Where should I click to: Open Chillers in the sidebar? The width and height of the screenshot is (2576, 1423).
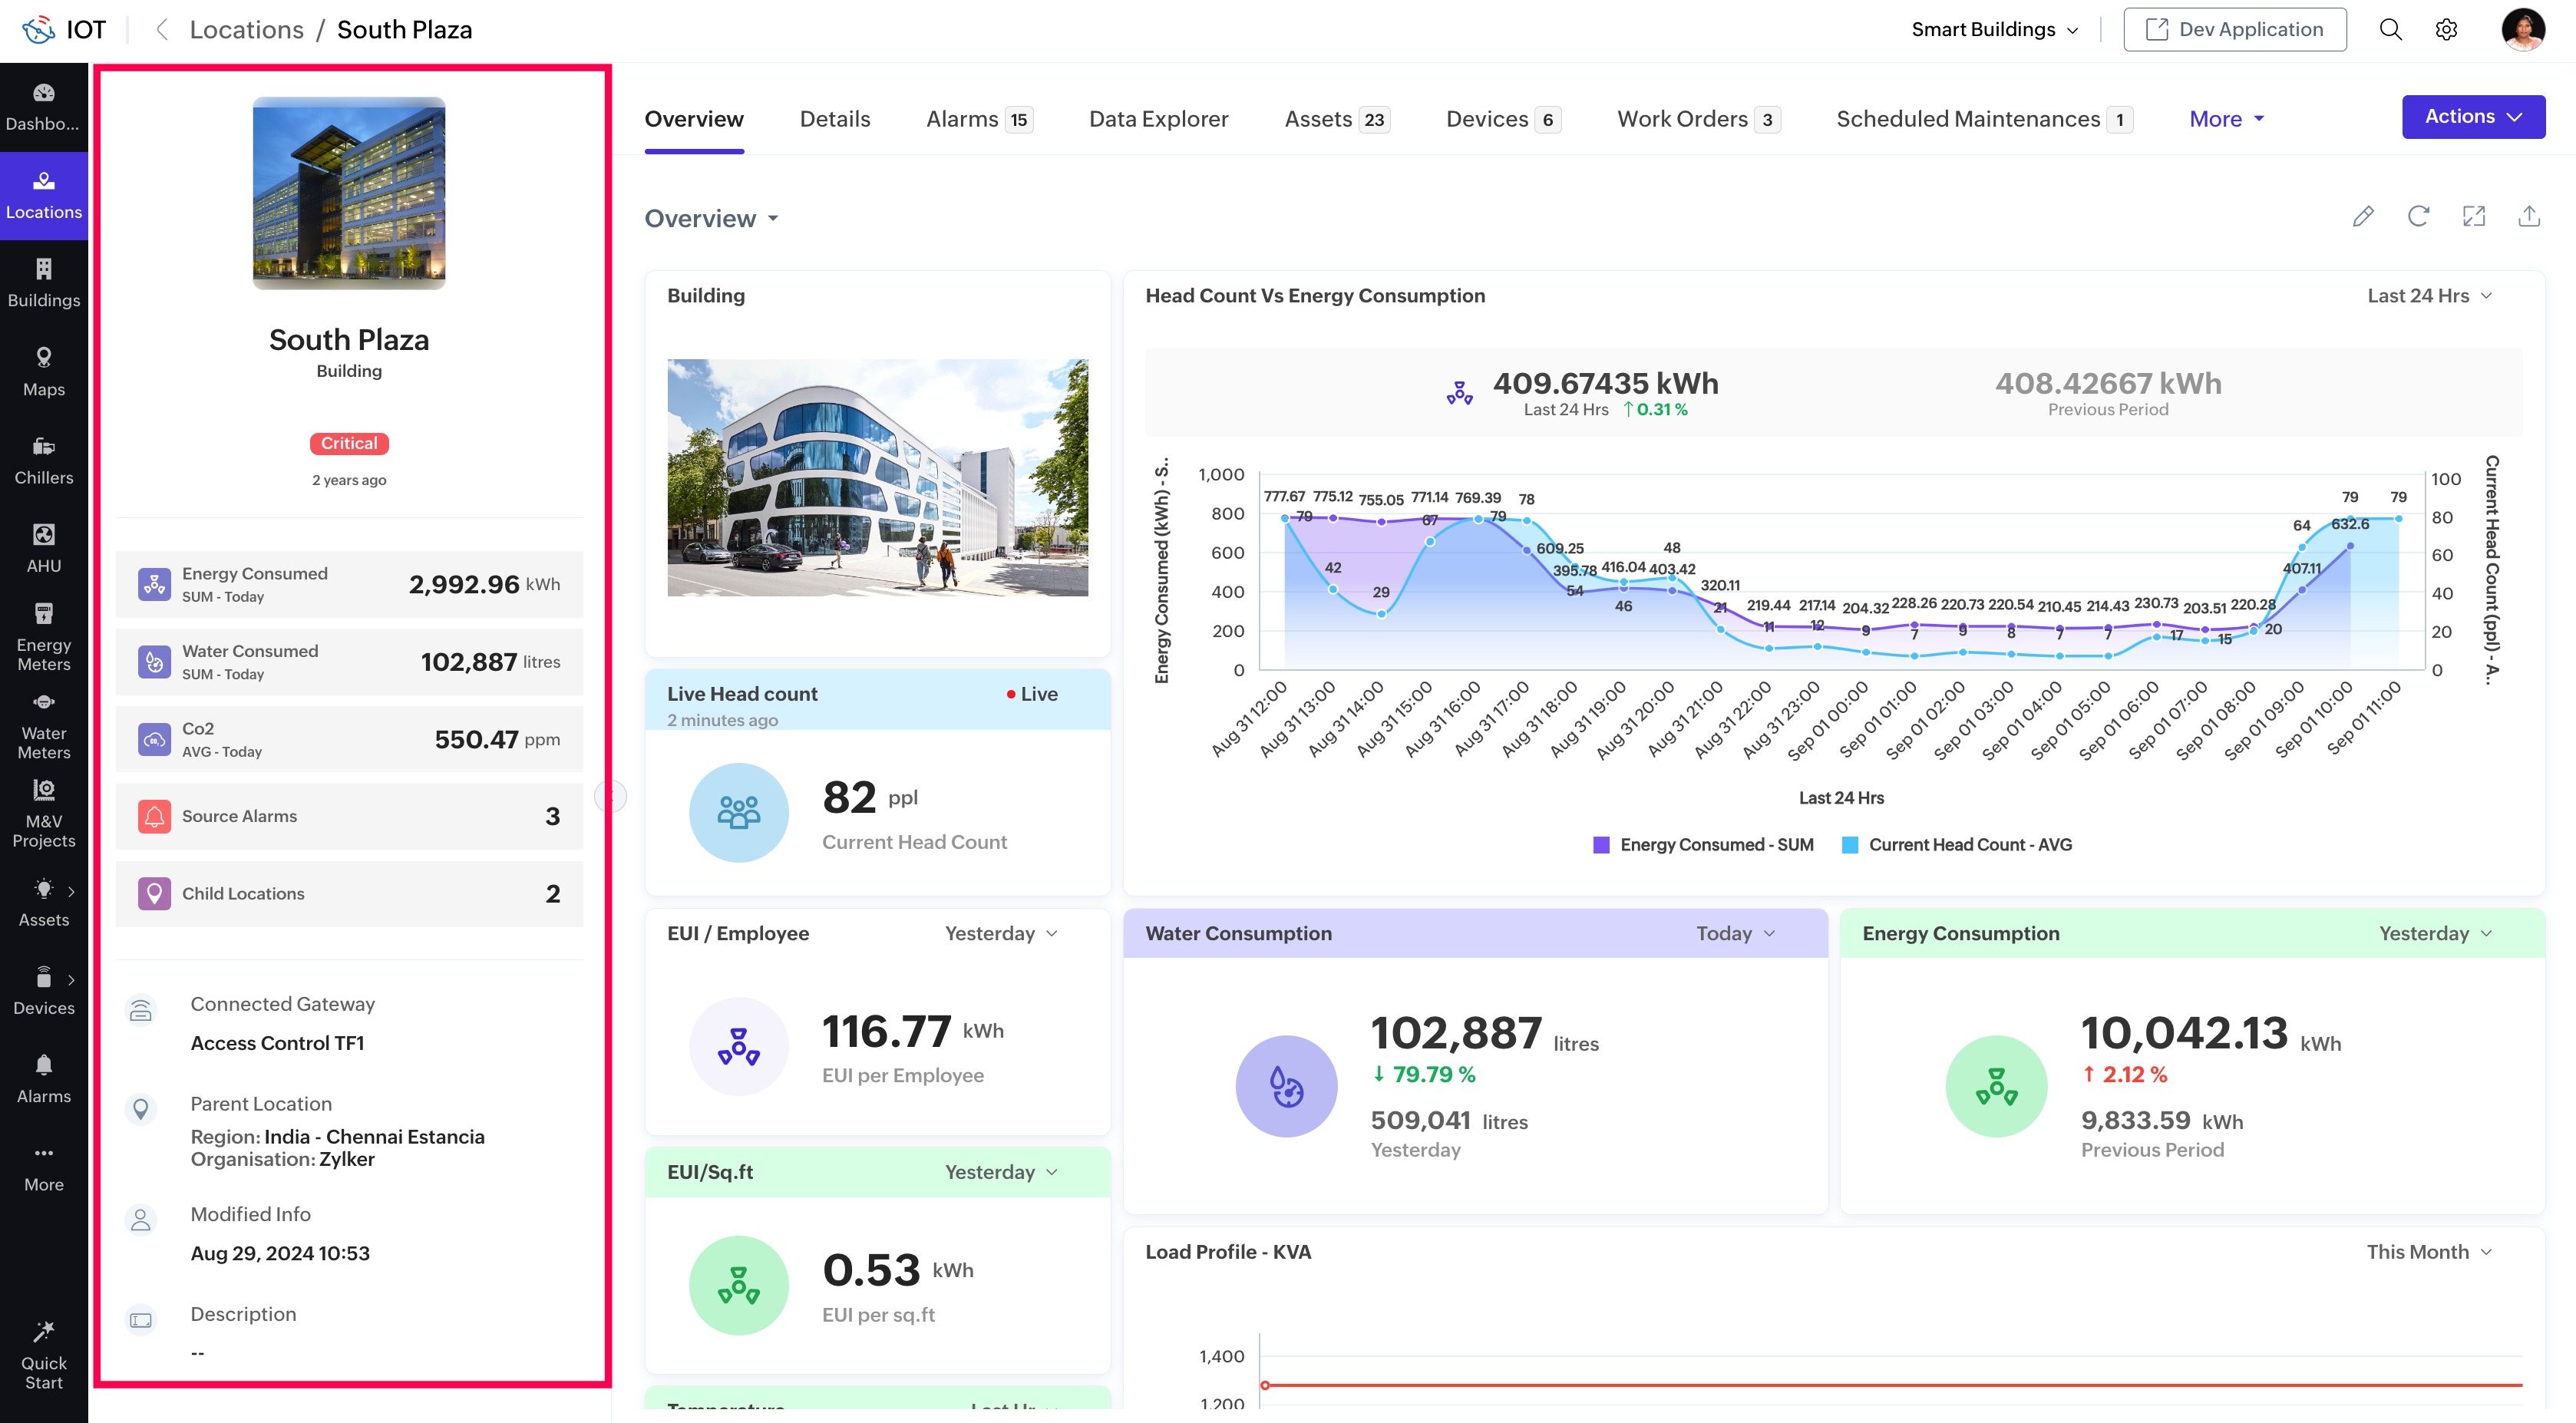[x=44, y=460]
